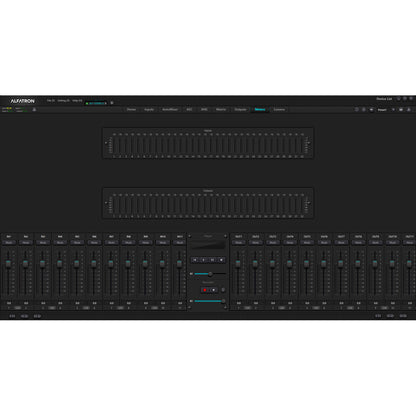Expand lower Volume group using right arrow

click(309, 202)
